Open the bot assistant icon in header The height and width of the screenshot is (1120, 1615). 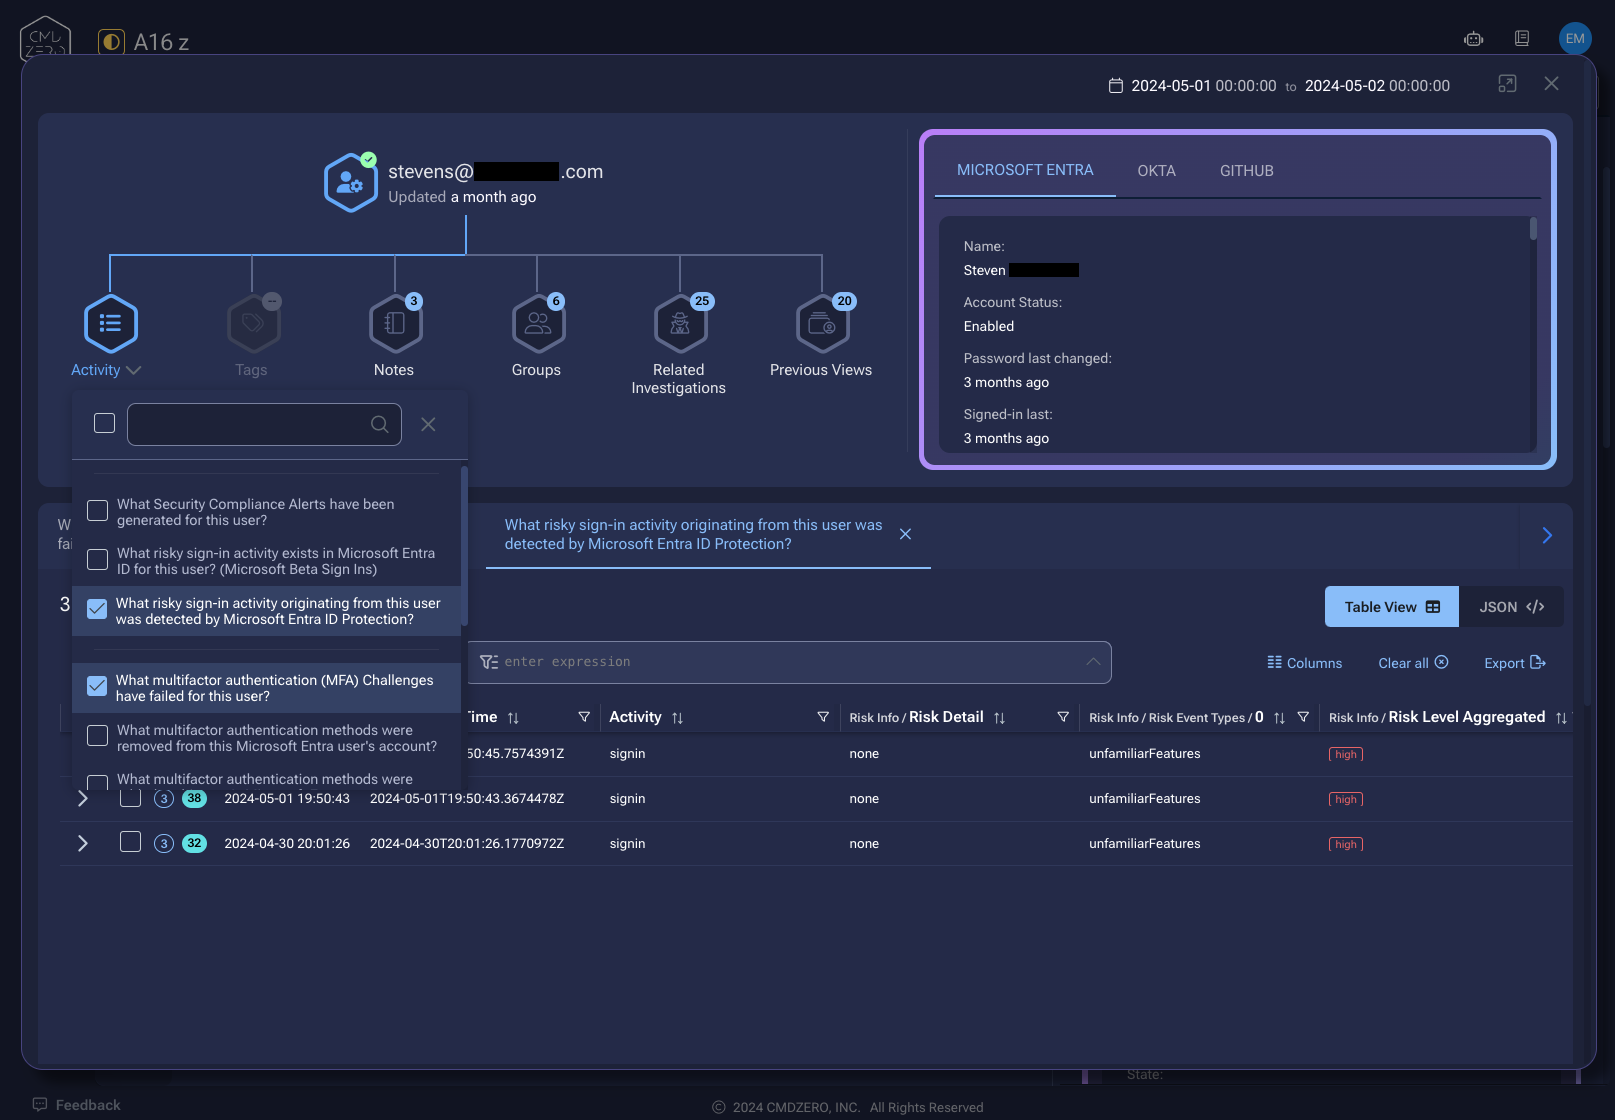coord(1473,39)
